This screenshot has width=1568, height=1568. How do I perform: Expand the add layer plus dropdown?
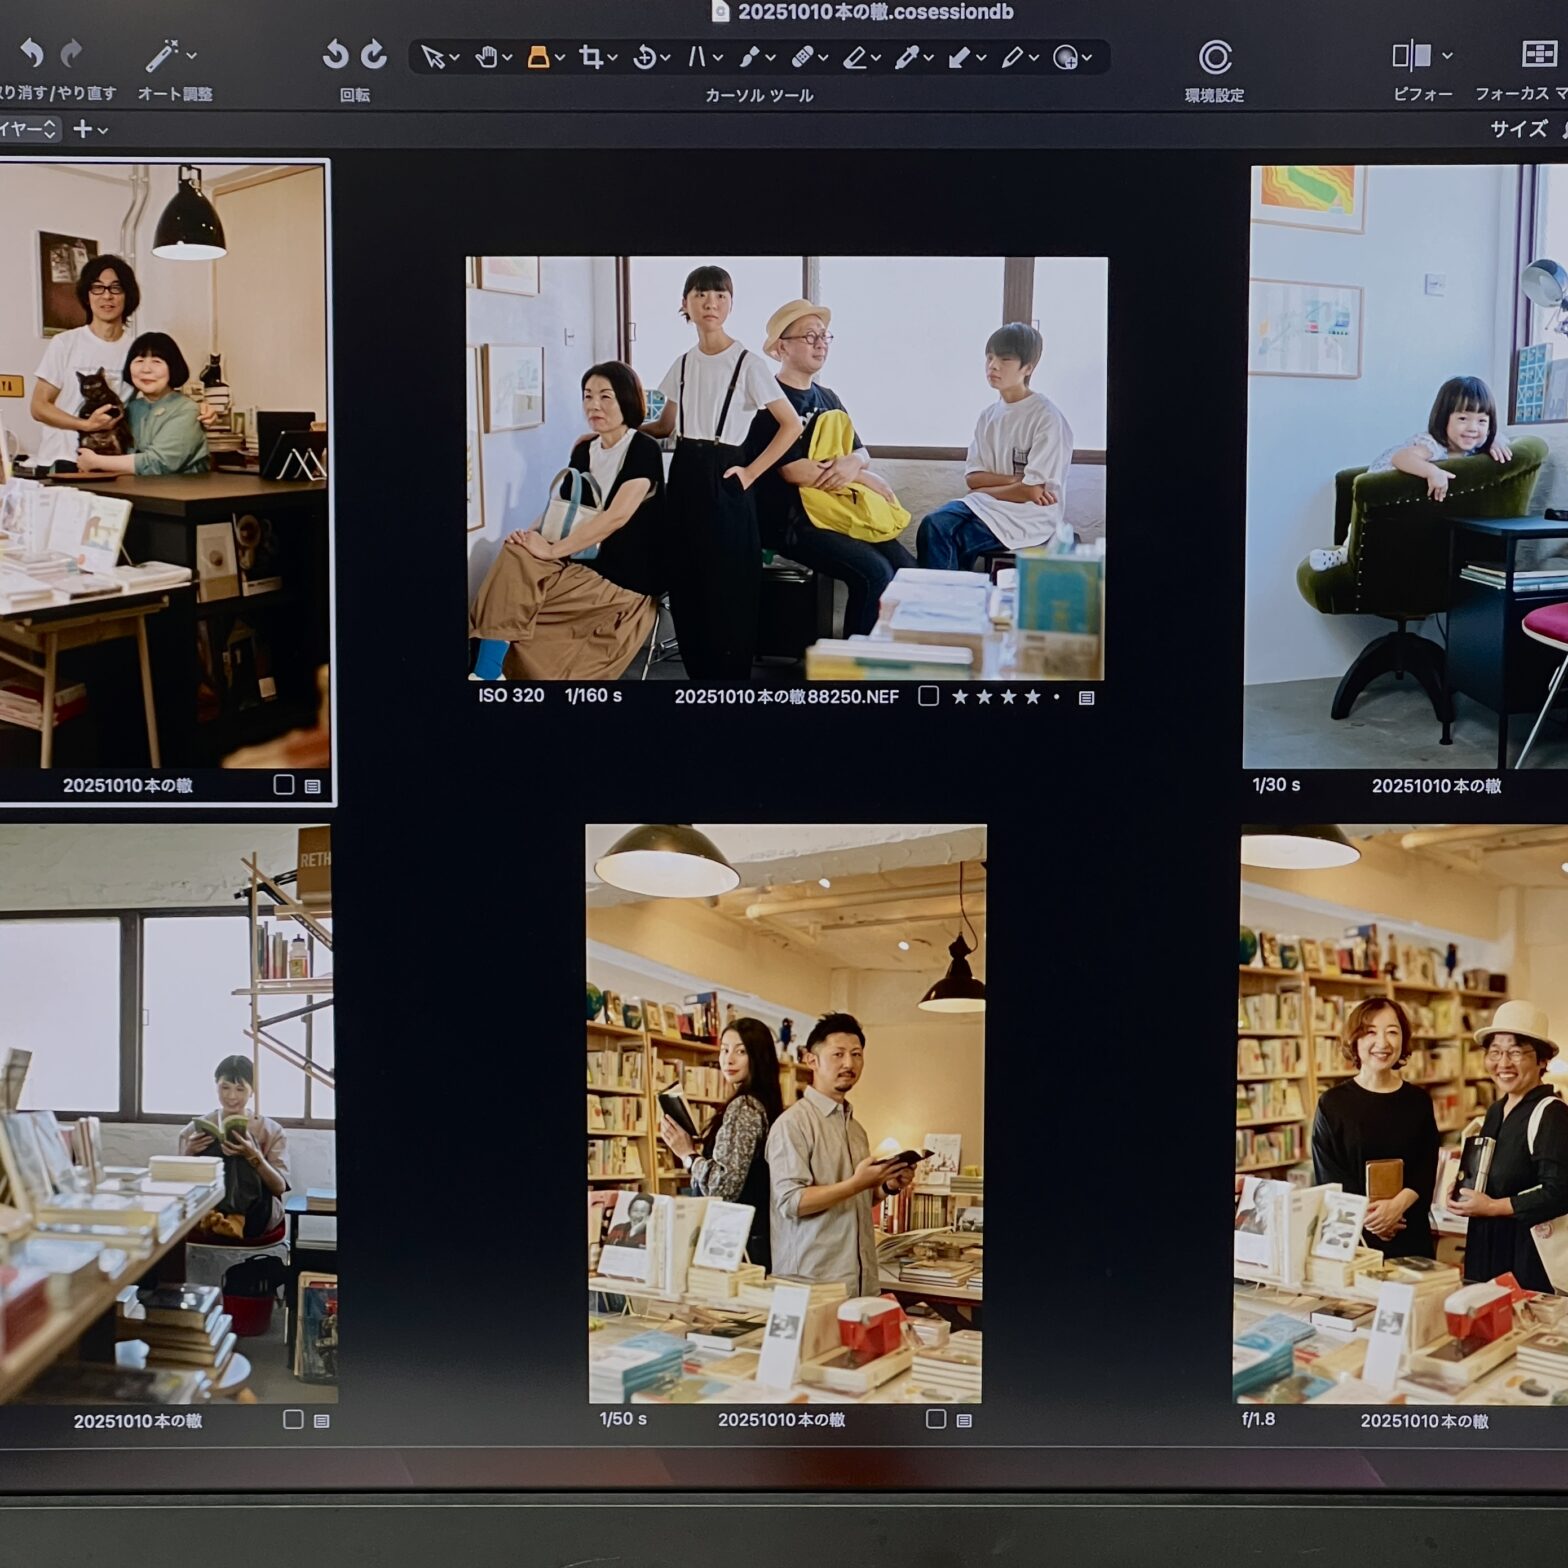pyautogui.click(x=90, y=129)
